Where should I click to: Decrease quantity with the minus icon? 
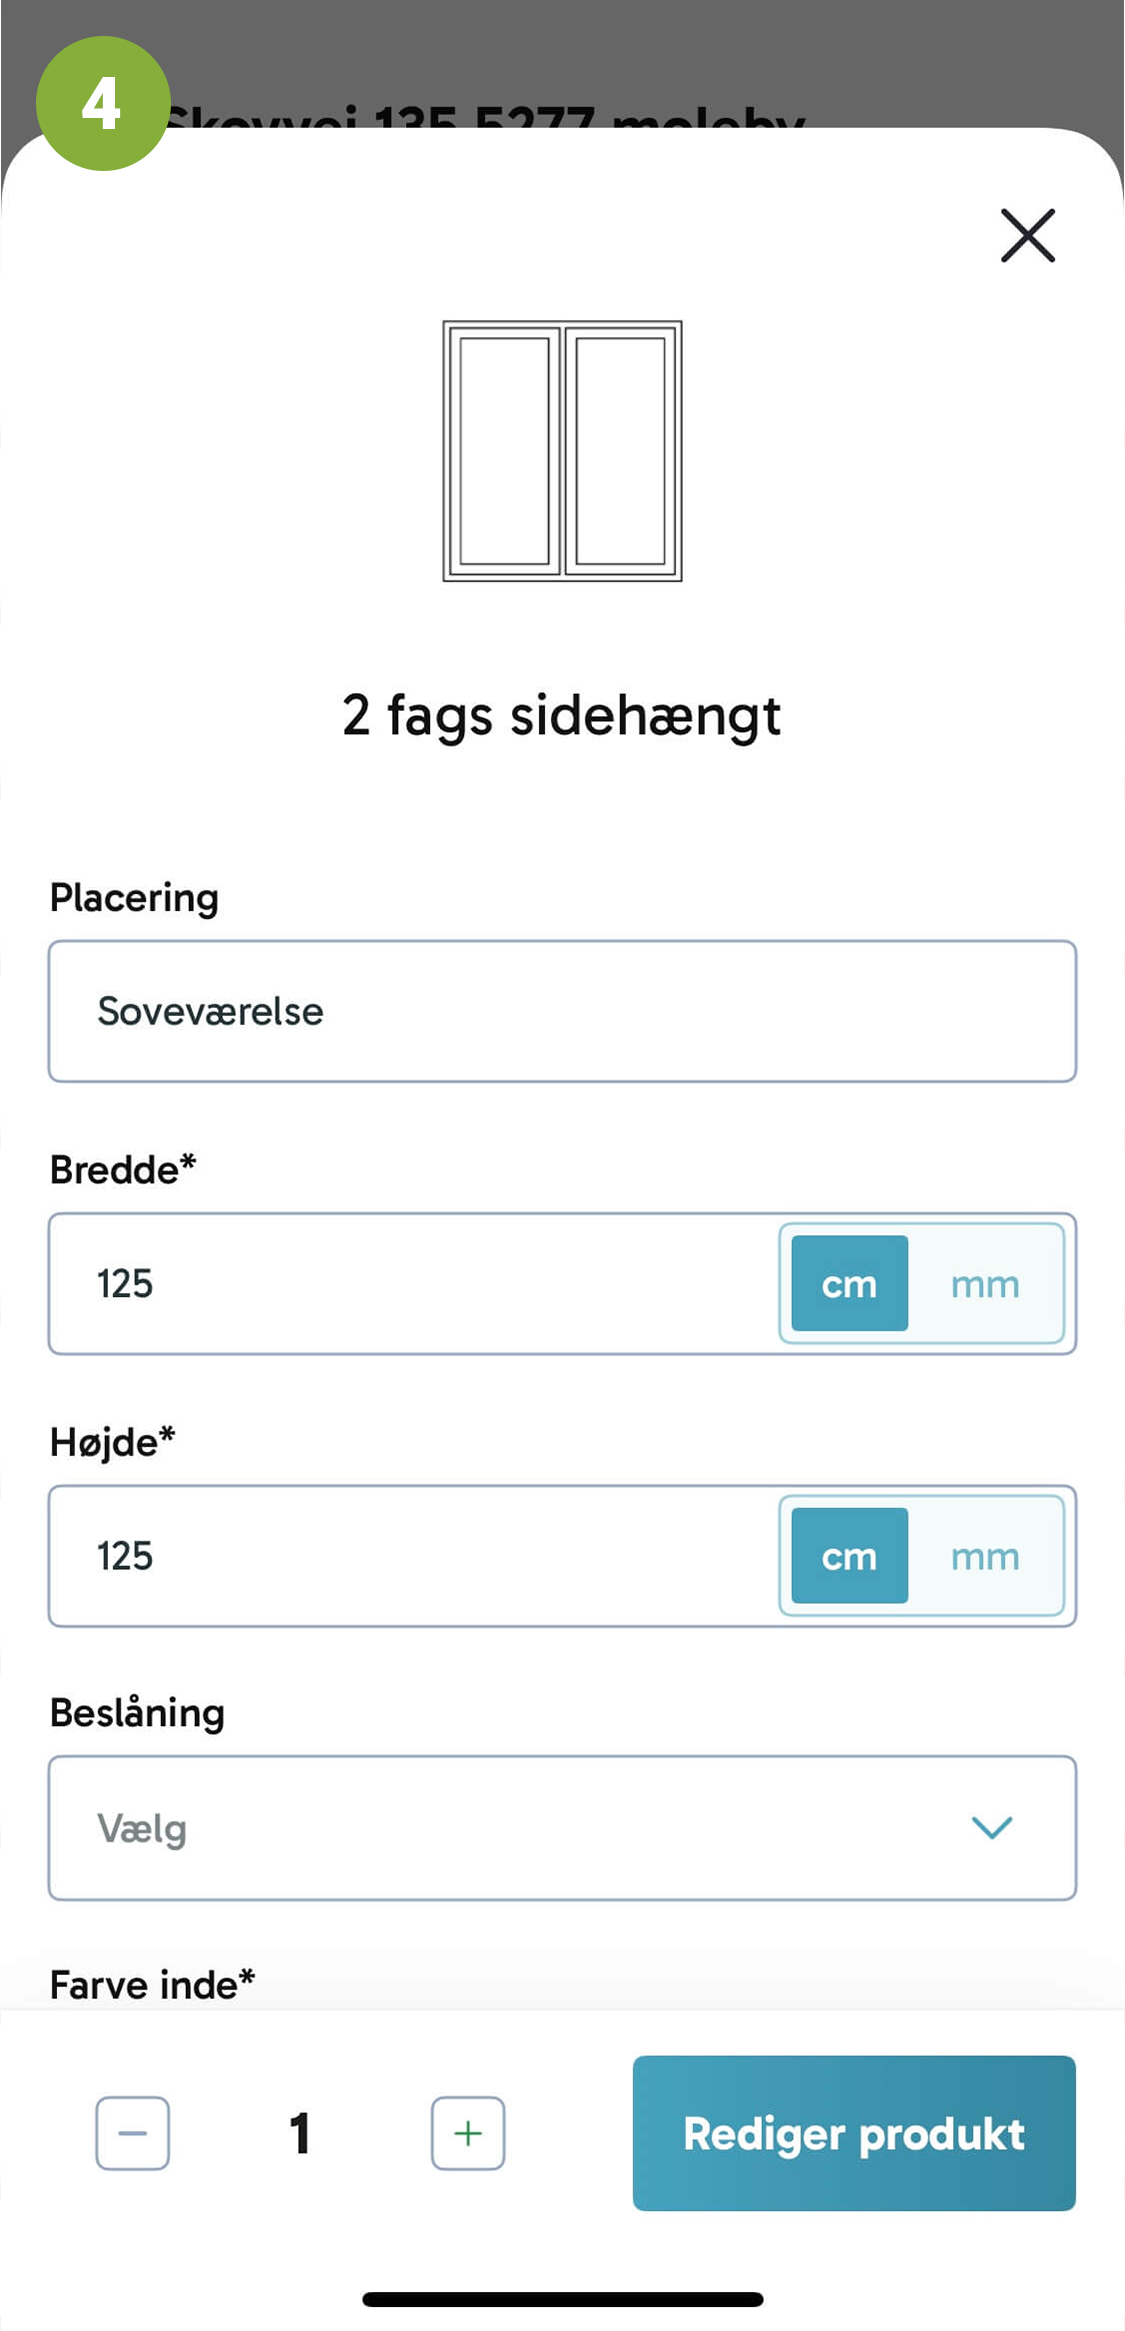133,2133
